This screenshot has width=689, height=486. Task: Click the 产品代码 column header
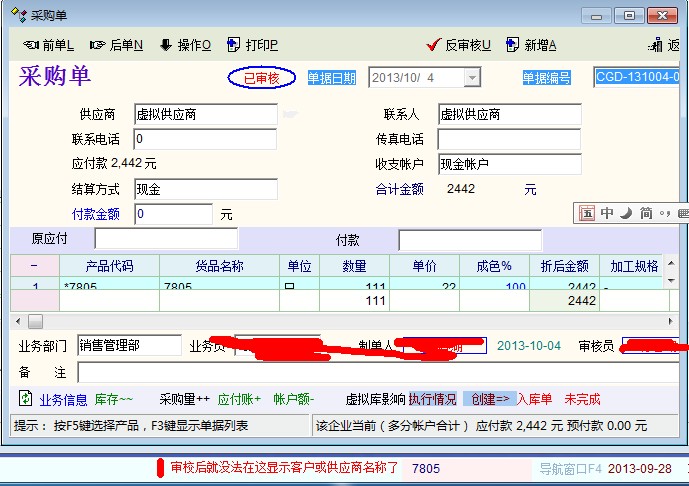[x=109, y=266]
